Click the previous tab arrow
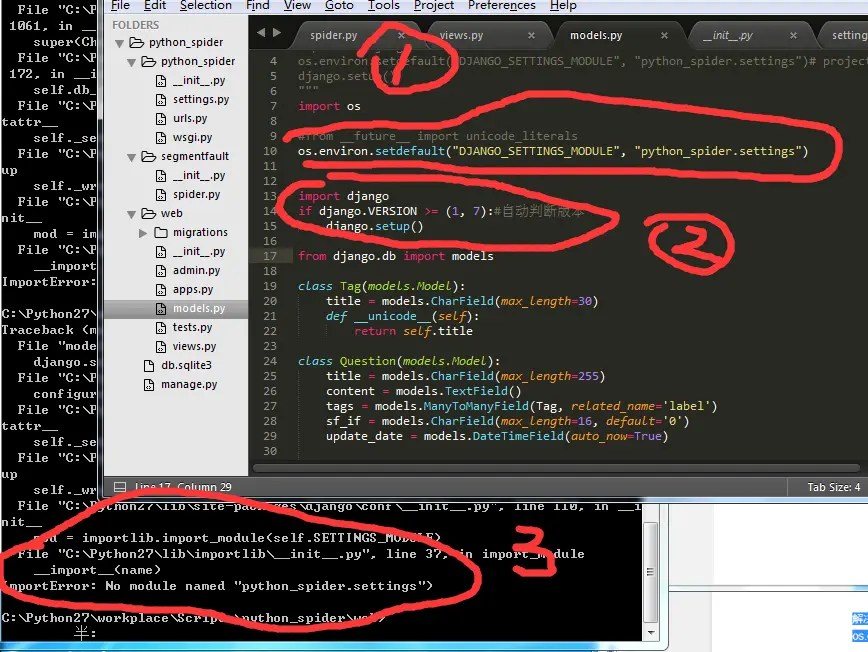Viewport: 868px width, 652px height. click(x=261, y=33)
